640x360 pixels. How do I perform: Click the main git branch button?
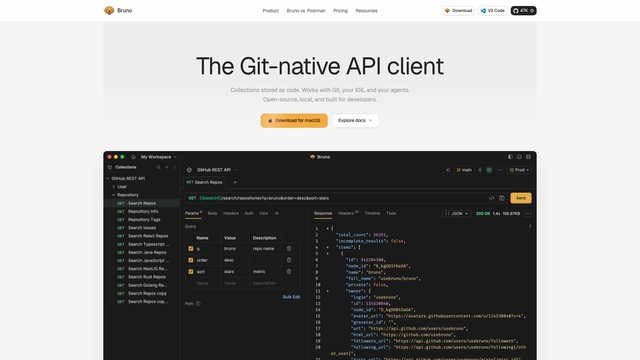(464, 170)
